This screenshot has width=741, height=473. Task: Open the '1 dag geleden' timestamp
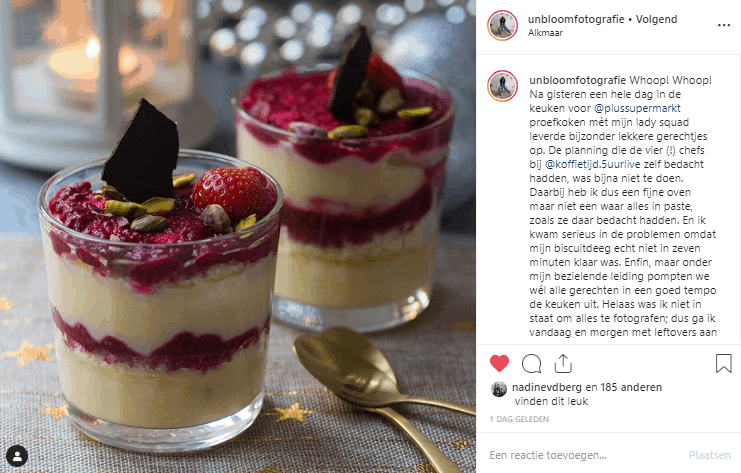point(519,419)
